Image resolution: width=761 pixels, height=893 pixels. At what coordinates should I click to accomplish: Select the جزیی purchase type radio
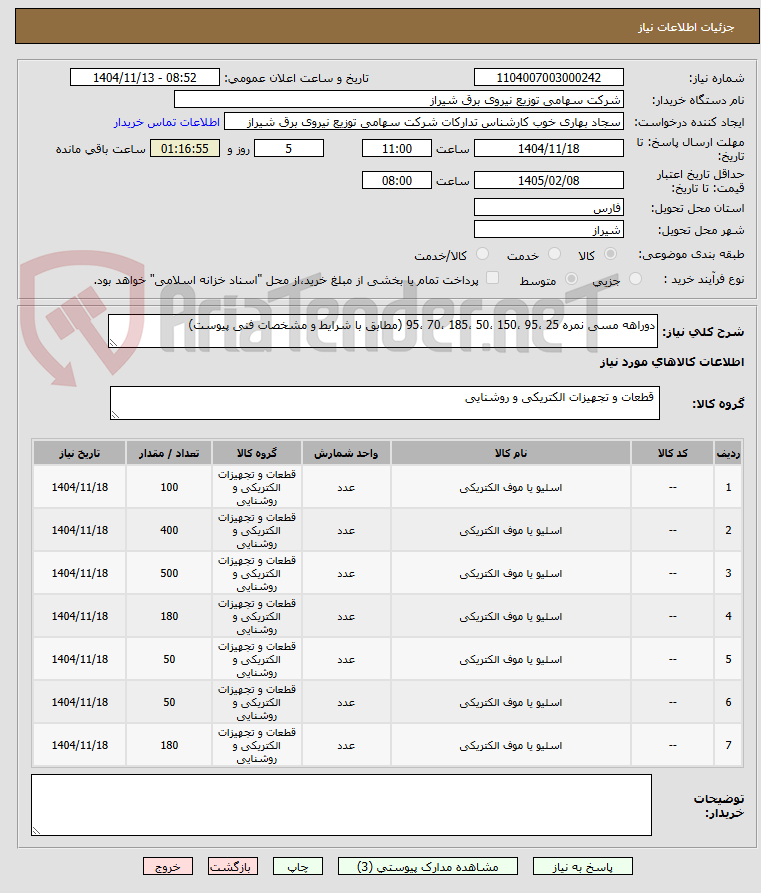[635, 279]
